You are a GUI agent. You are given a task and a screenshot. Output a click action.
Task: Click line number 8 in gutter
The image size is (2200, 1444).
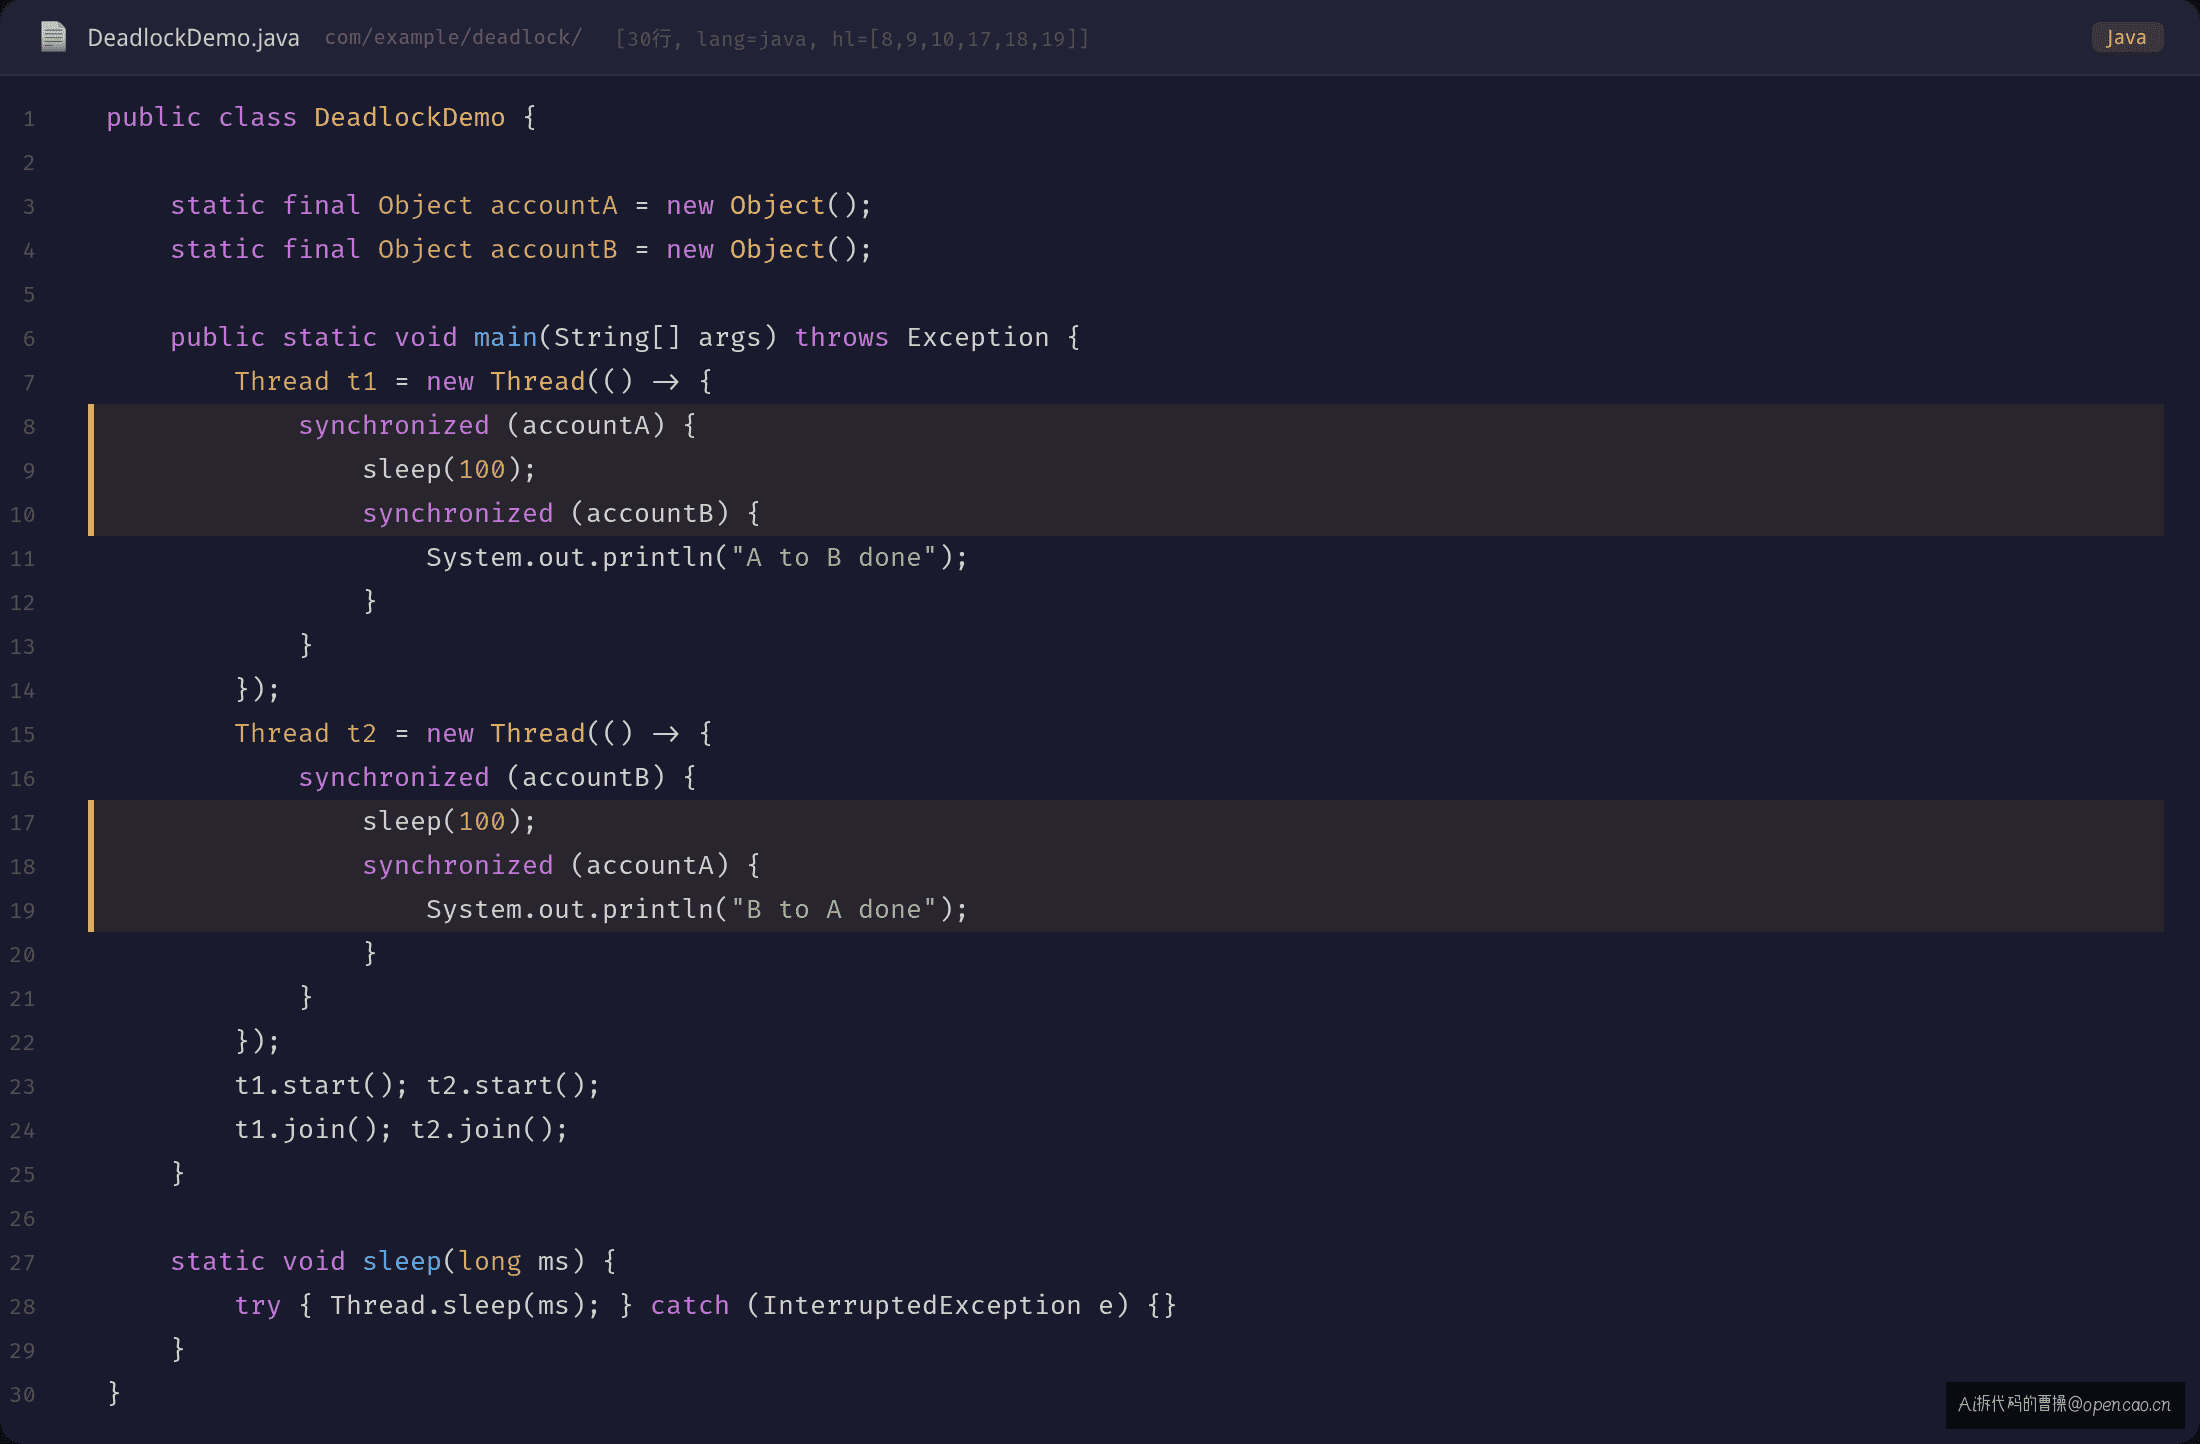click(29, 427)
